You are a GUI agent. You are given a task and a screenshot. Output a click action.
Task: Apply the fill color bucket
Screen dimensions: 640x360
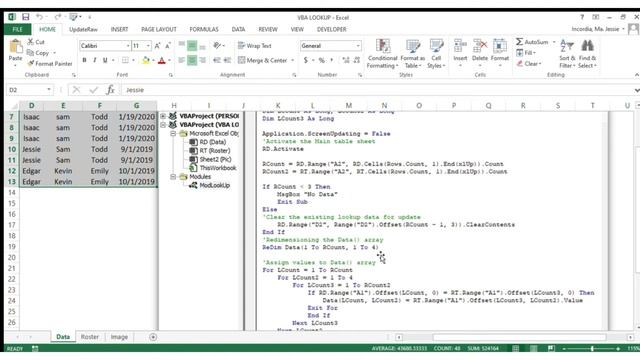pos(146,60)
